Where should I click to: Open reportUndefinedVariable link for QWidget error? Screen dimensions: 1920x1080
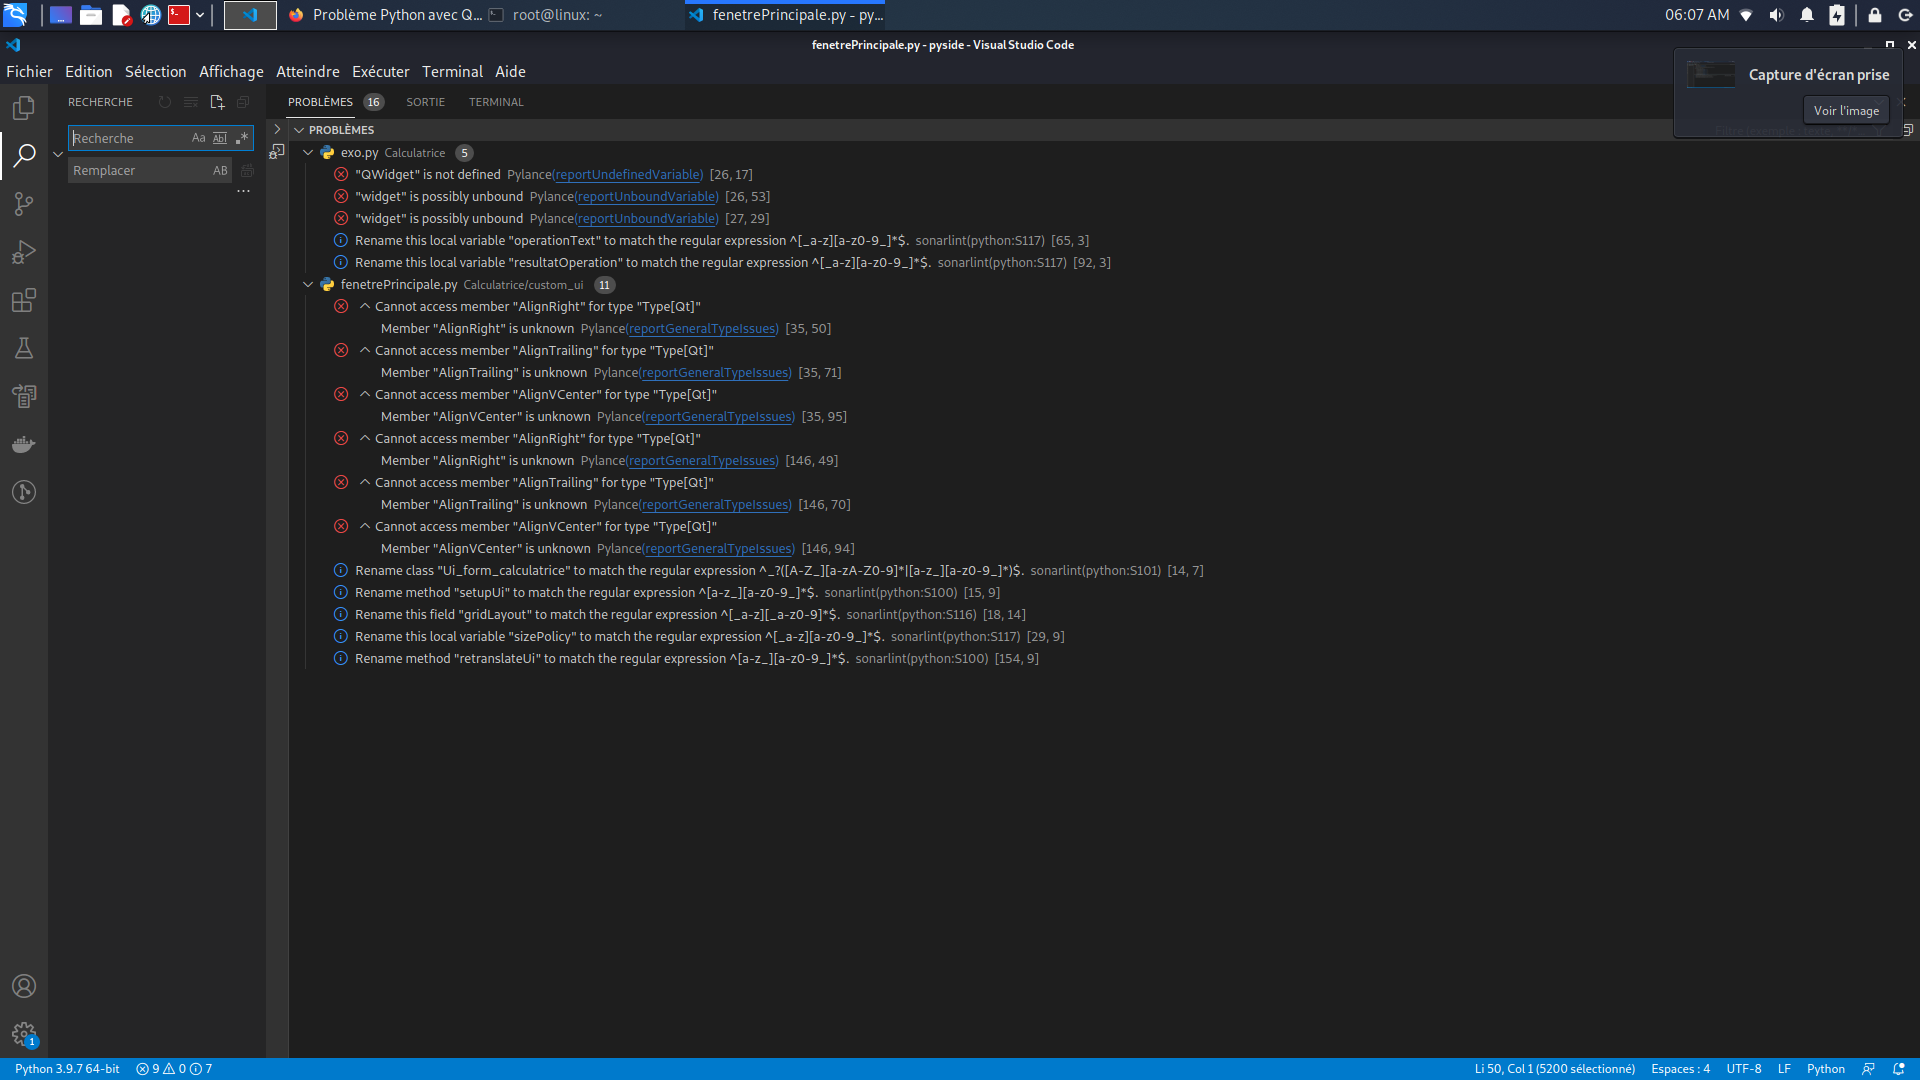pos(628,175)
